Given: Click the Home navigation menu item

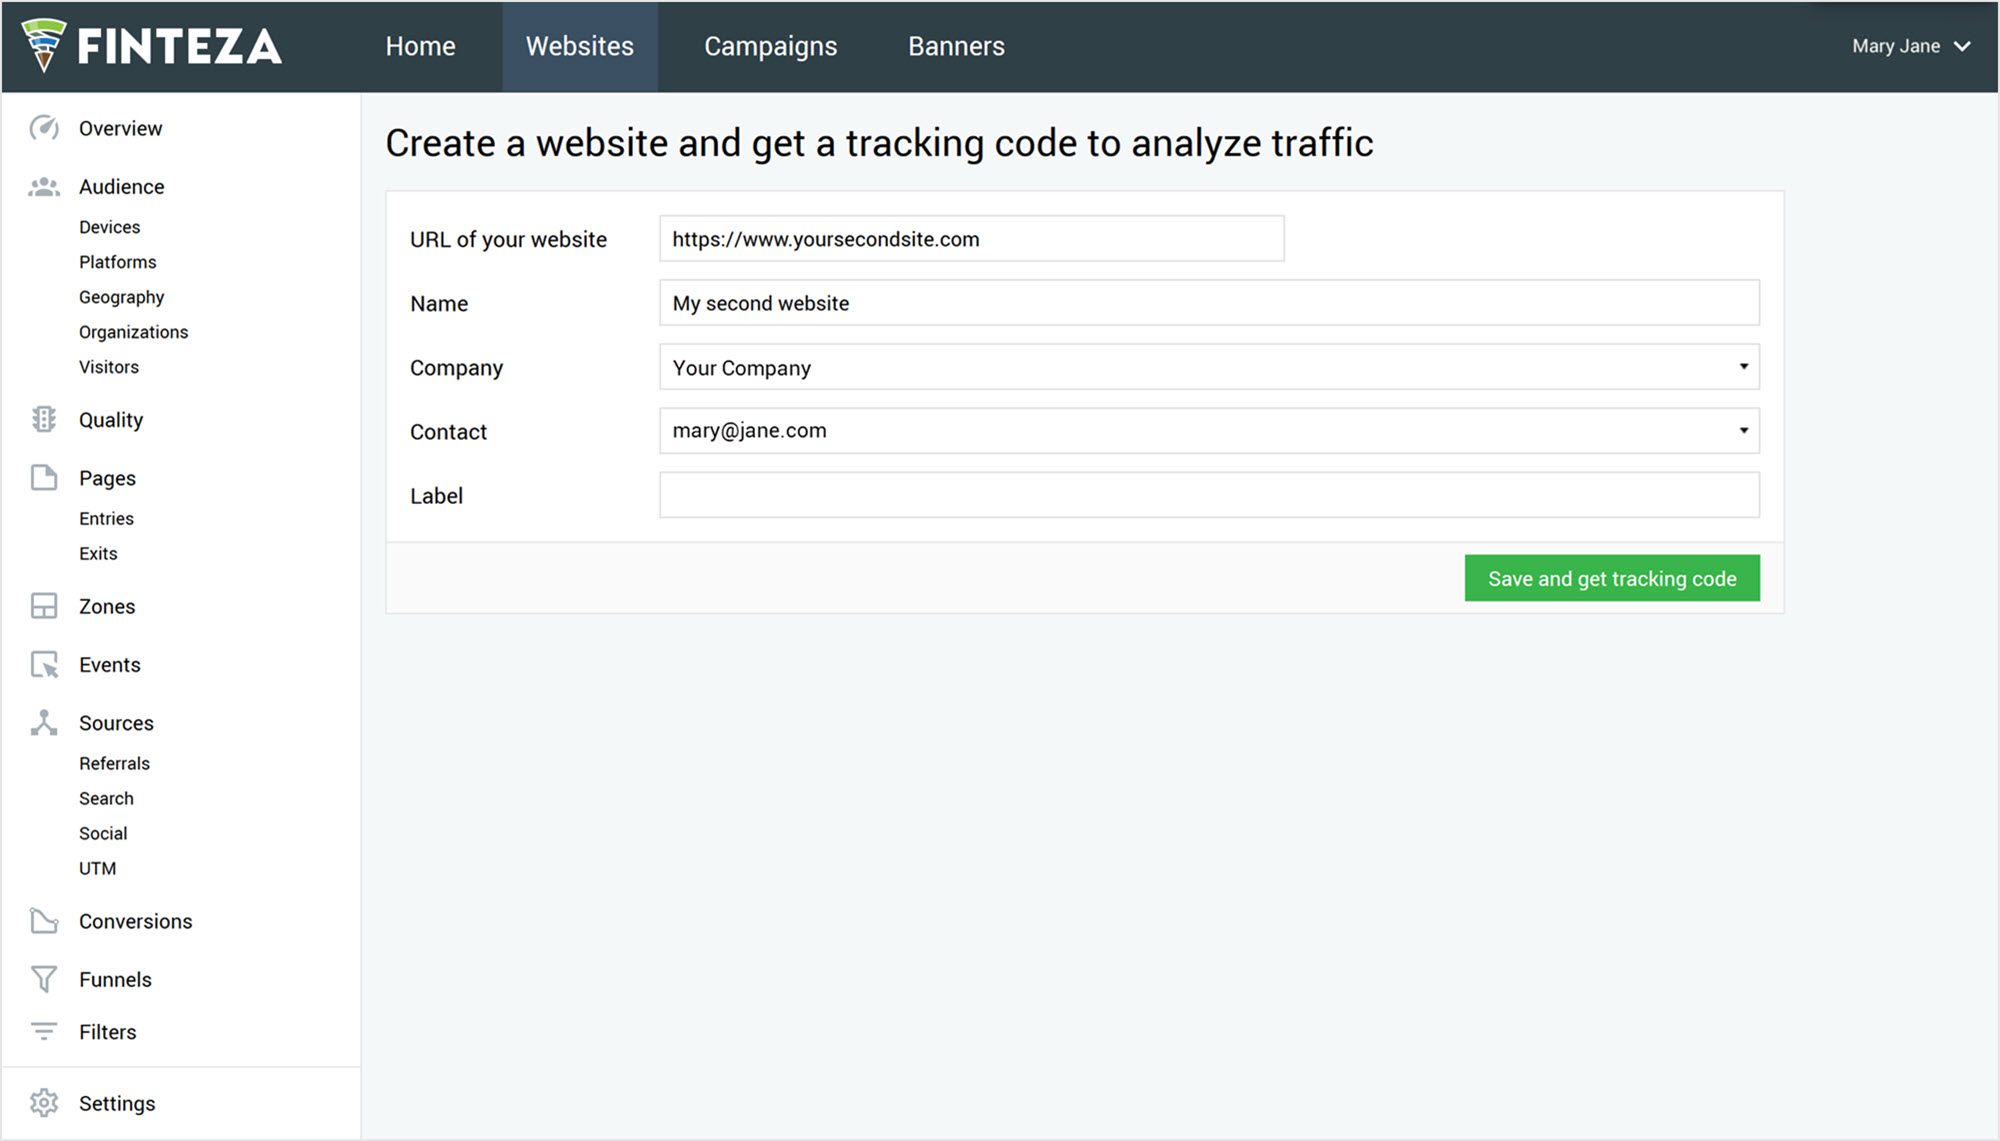Looking at the screenshot, I should [x=420, y=45].
